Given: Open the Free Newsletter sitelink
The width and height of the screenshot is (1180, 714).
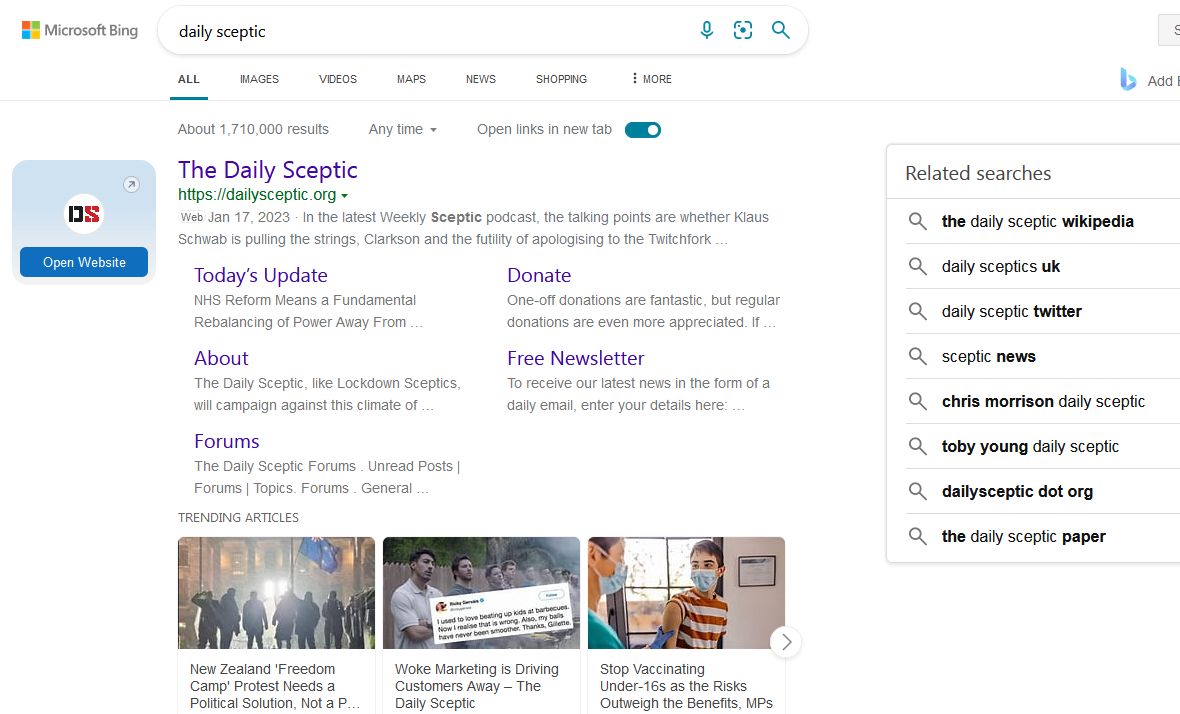Looking at the screenshot, I should coord(576,358).
